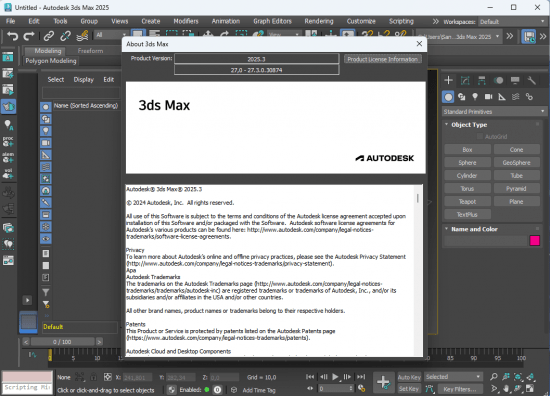Play animation in playback controls
The image size is (550, 396).
click(335, 377)
